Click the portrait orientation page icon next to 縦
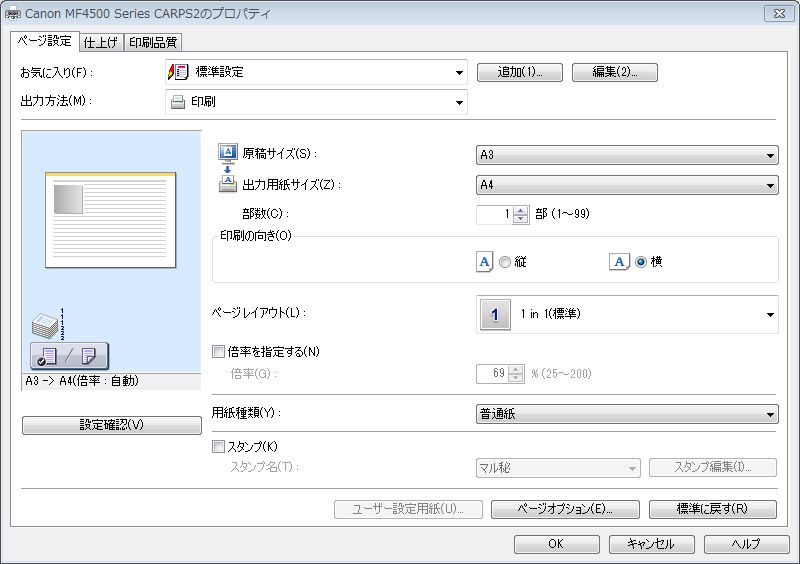Image resolution: width=800 pixels, height=564 pixels. [484, 262]
